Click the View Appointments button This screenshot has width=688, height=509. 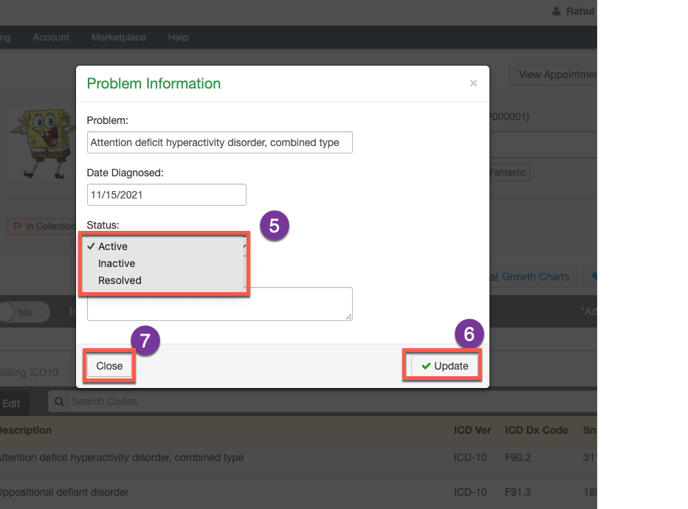555,75
